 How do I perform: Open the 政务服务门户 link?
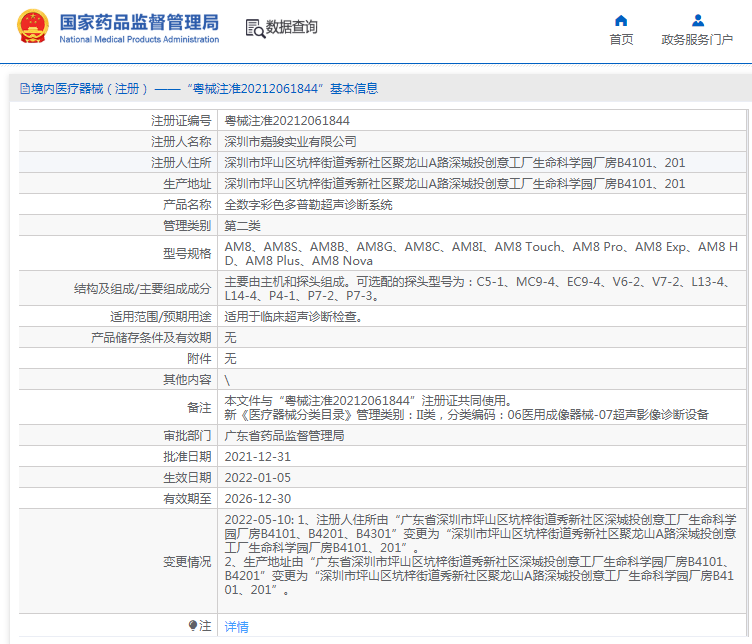(697, 39)
